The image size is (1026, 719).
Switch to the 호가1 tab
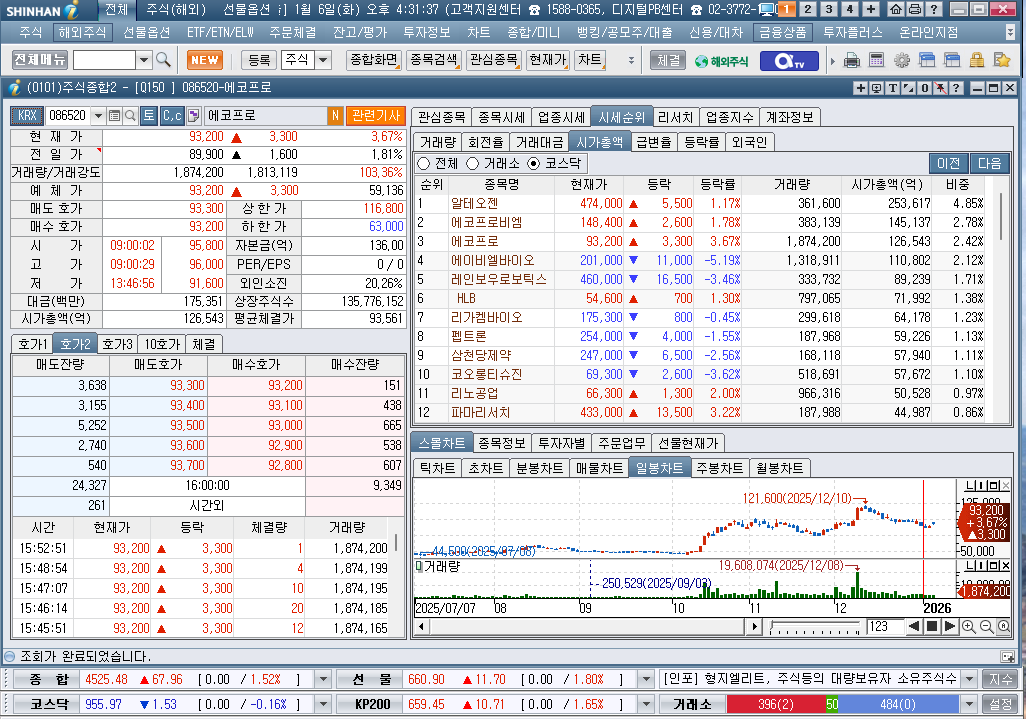click(33, 344)
